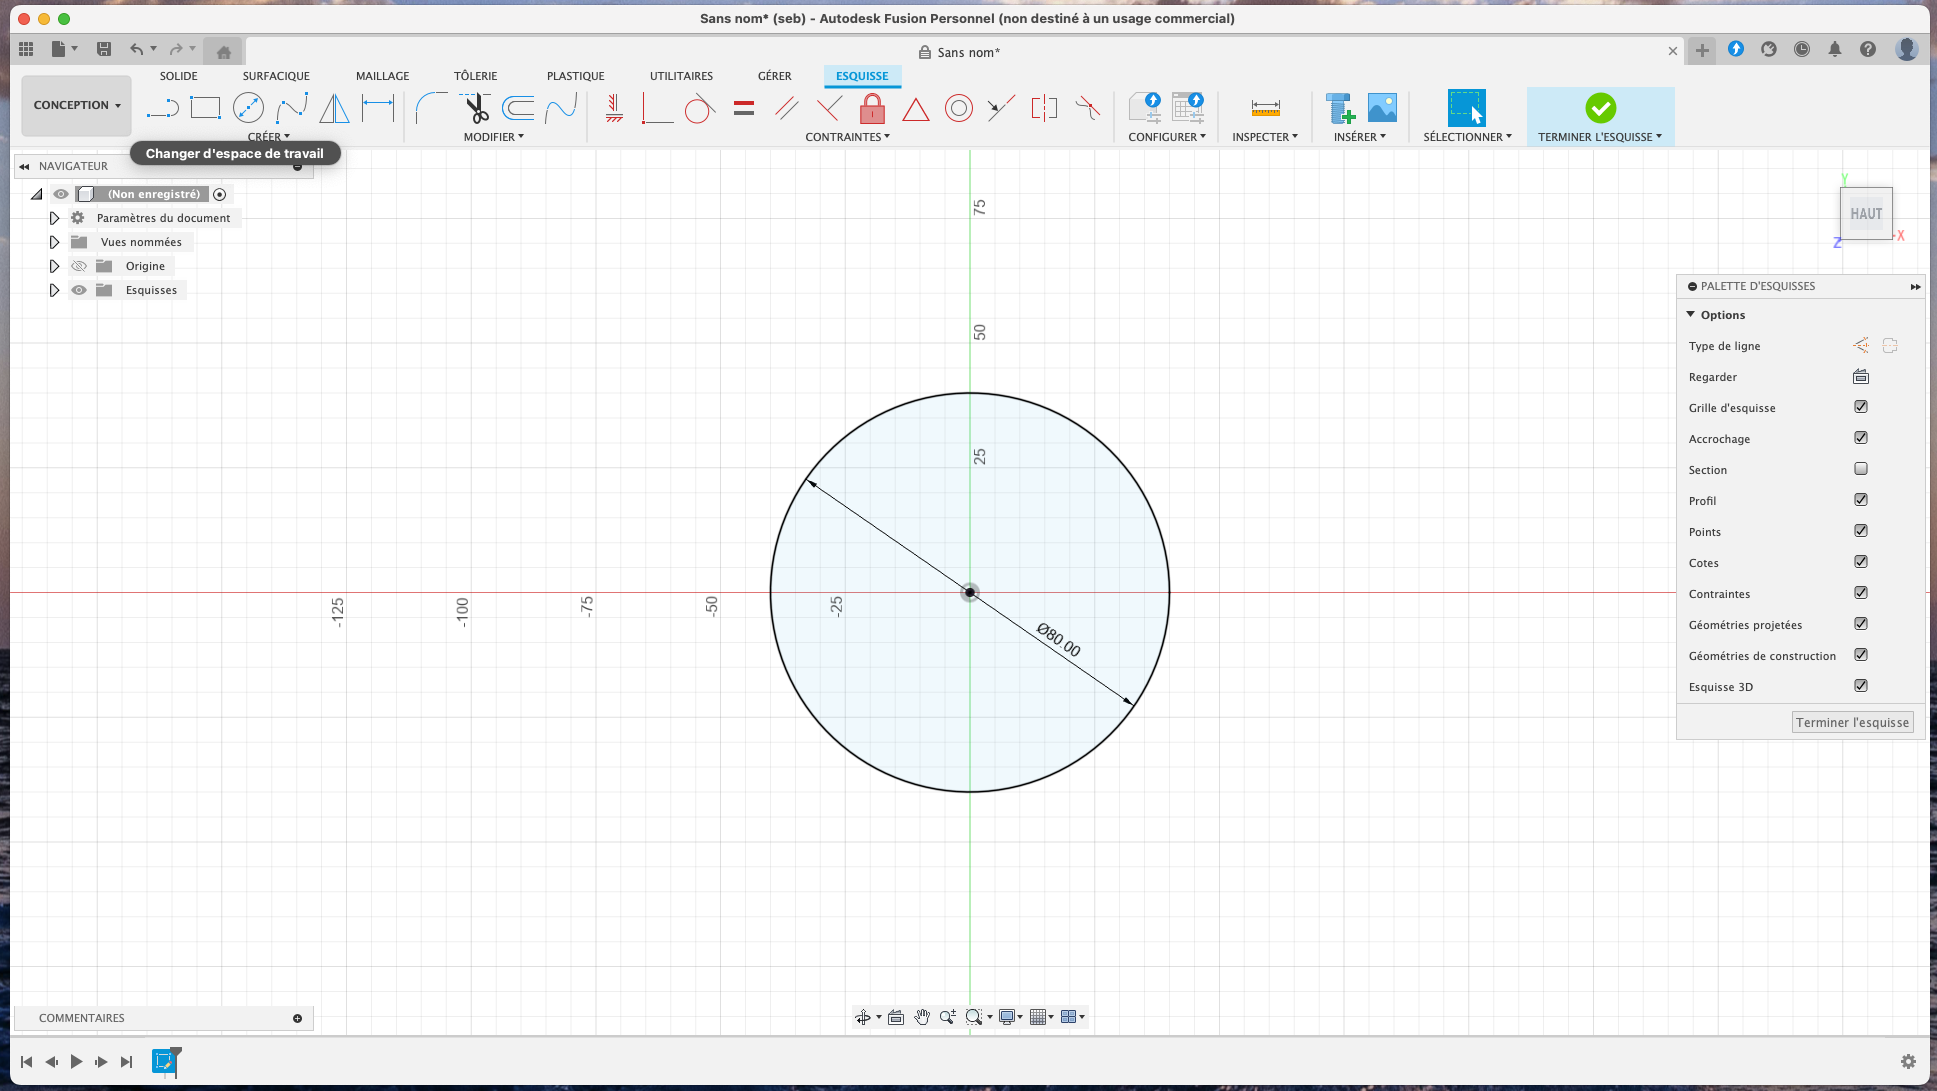1937x1091 pixels.
Task: Select the Rectangle sketch tool
Action: tap(205, 108)
